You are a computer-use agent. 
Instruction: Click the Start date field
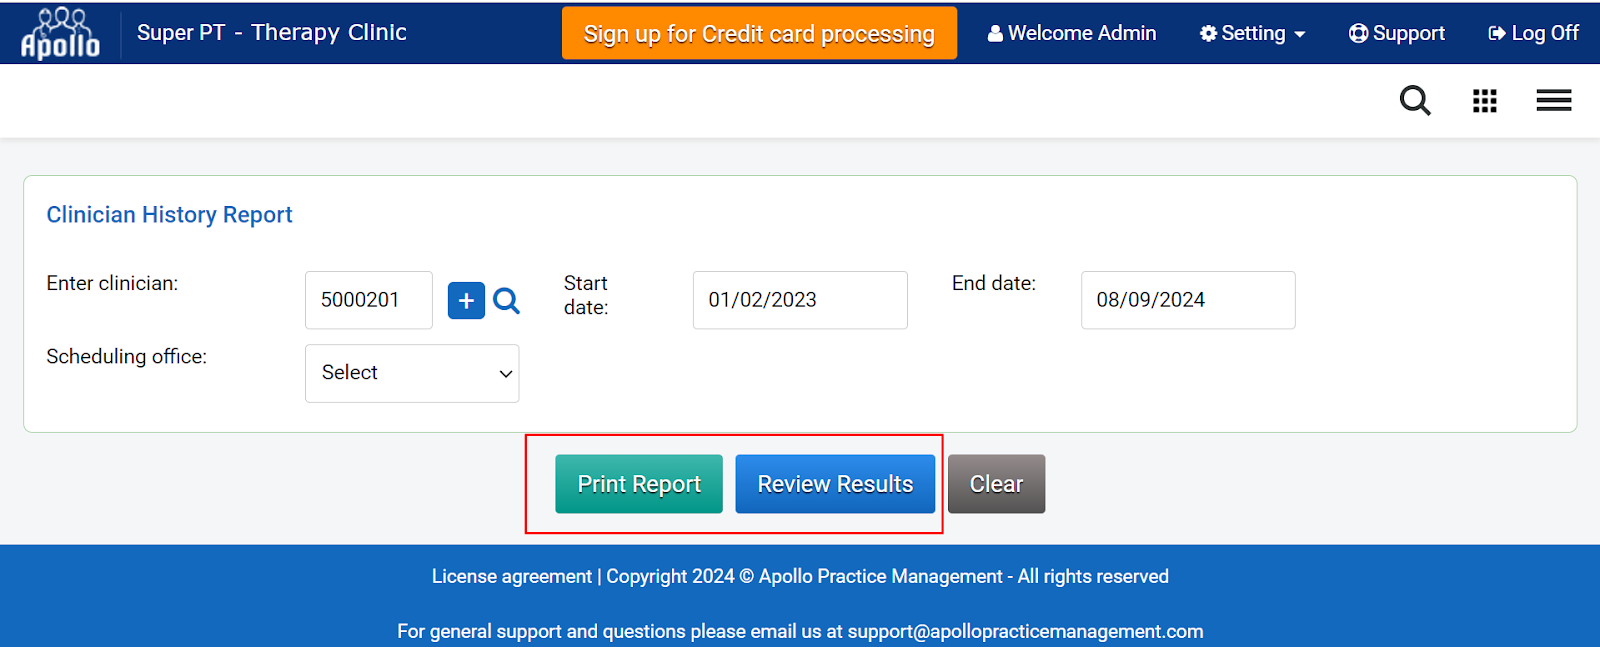click(x=800, y=300)
